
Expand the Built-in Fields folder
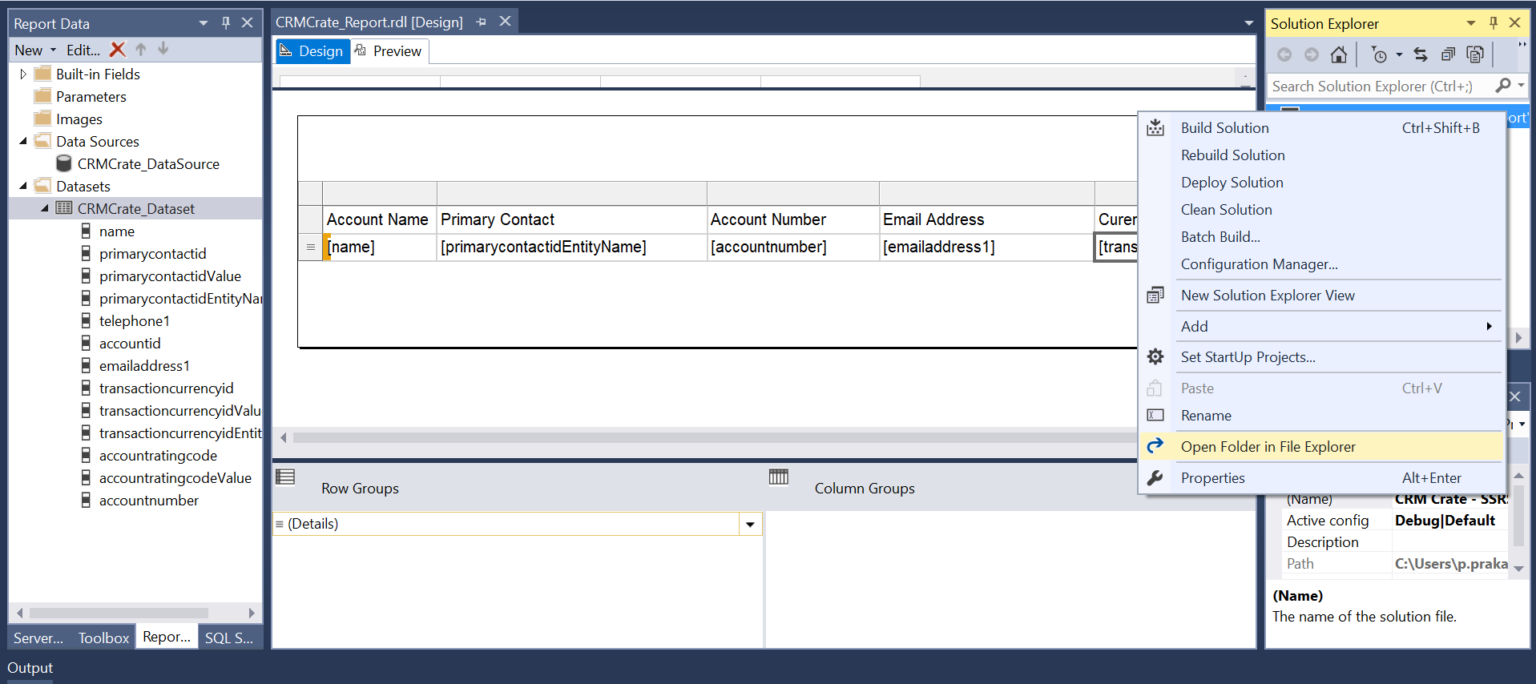22,73
